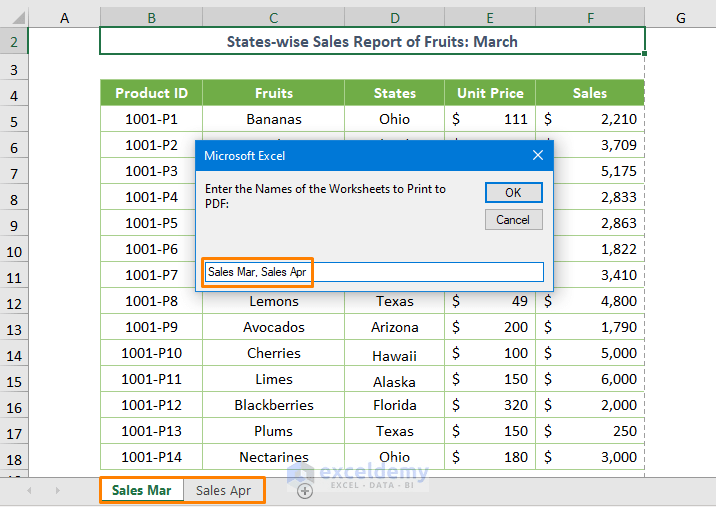
Task: Click the 'Unit Price' header cell
Action: tap(490, 93)
